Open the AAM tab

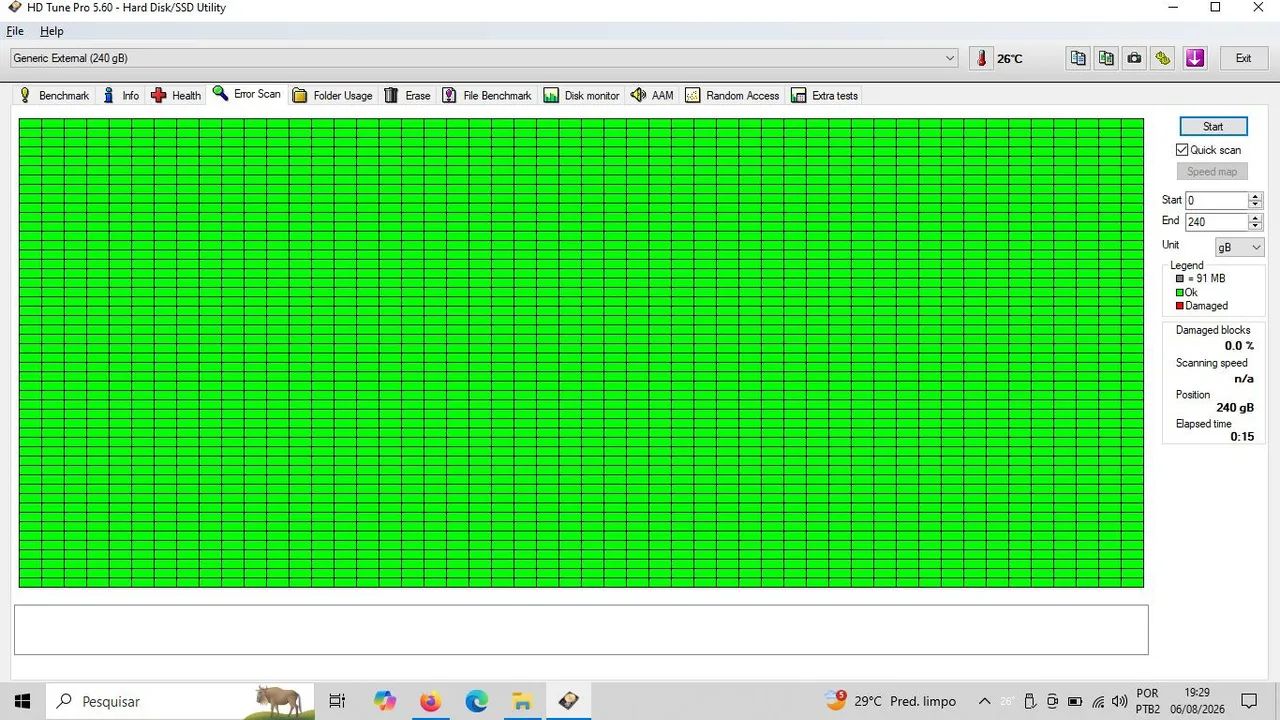652,96
